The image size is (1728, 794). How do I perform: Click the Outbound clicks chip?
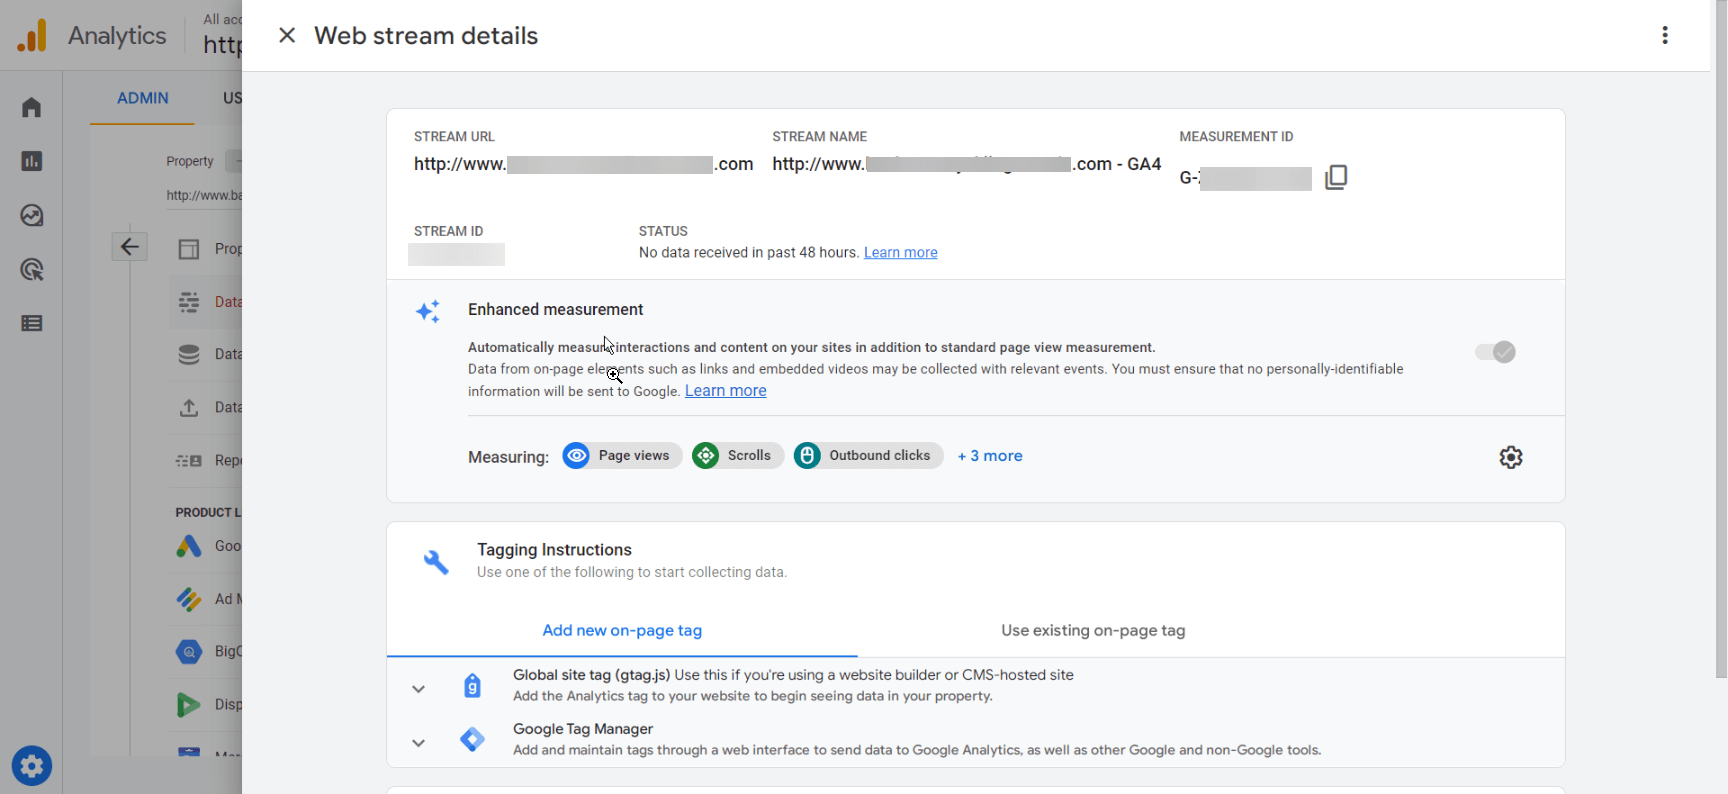point(868,456)
